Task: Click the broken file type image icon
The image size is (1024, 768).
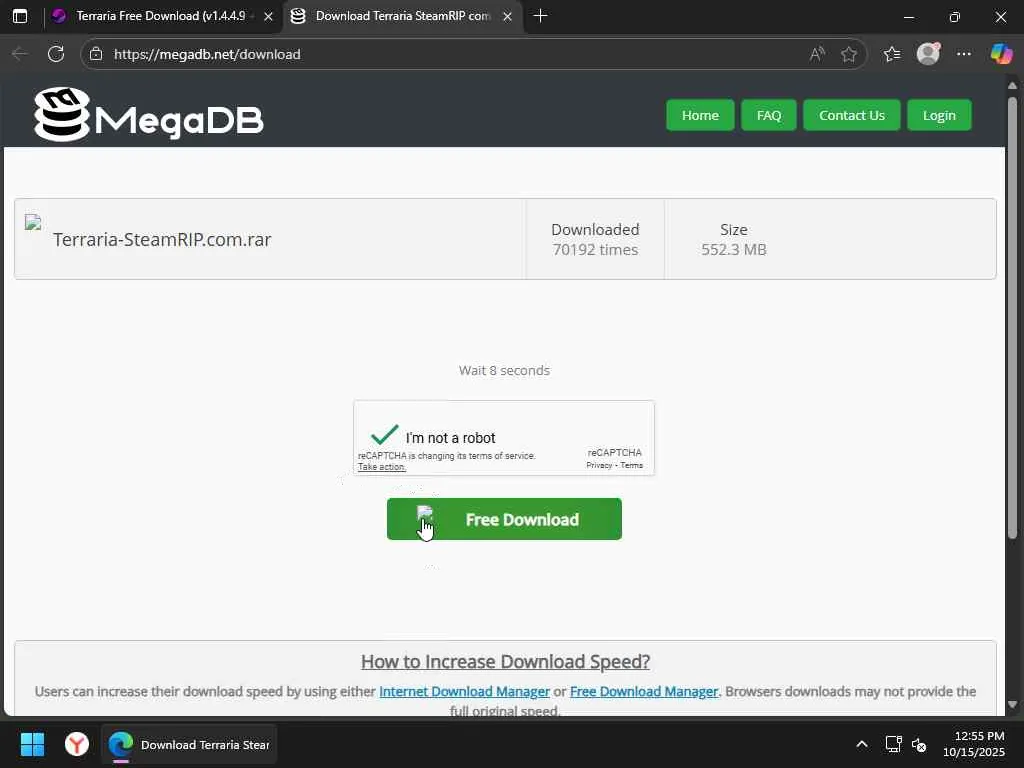Action: click(33, 223)
